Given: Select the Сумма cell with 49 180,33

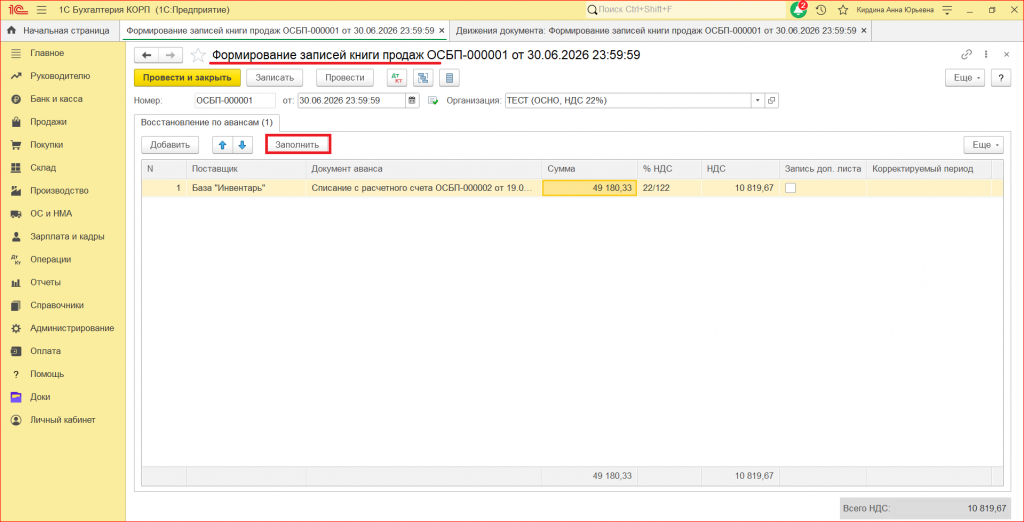Looking at the screenshot, I should click(x=590, y=188).
